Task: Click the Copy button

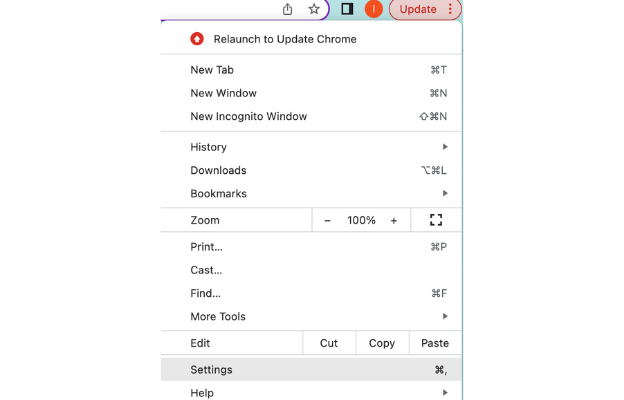Action: point(382,343)
